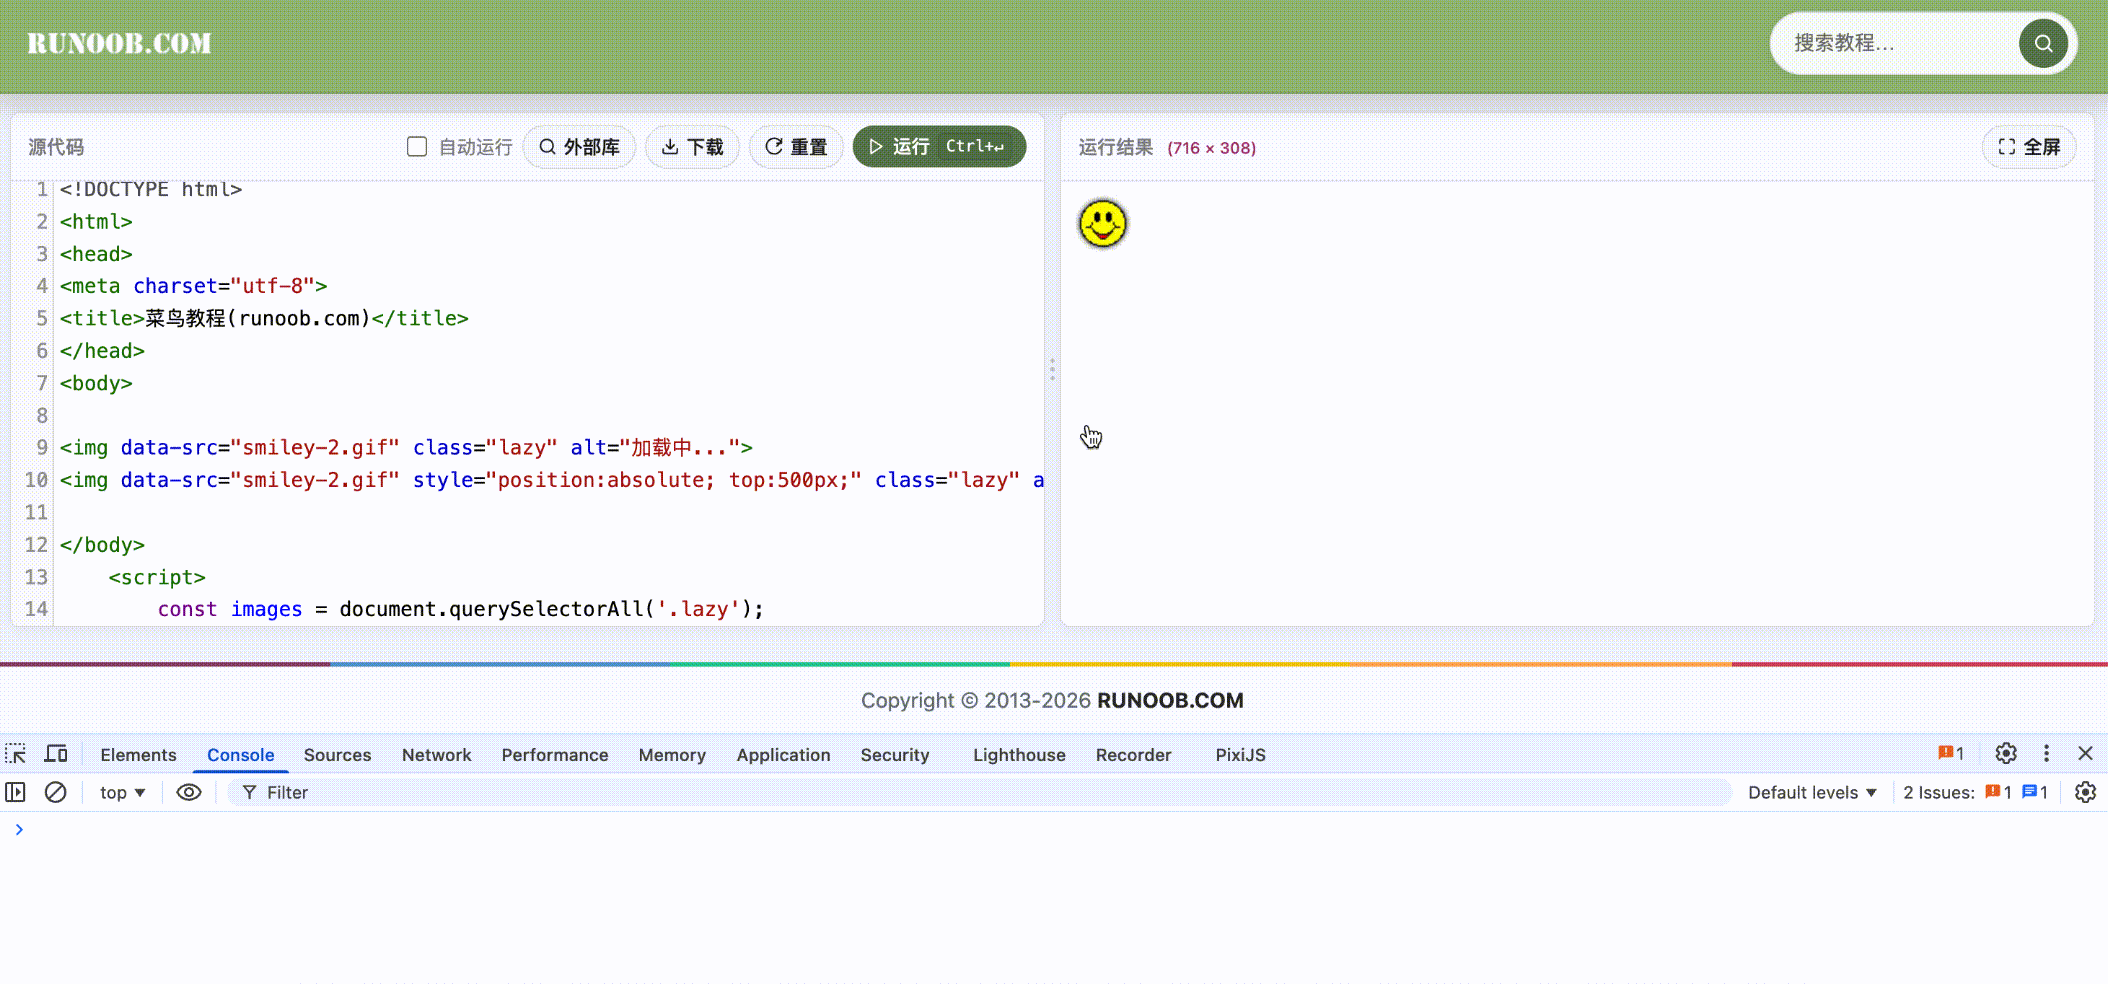The height and width of the screenshot is (984, 2108).
Task: Click the querySelectorAll code line 14
Action: click(460, 609)
